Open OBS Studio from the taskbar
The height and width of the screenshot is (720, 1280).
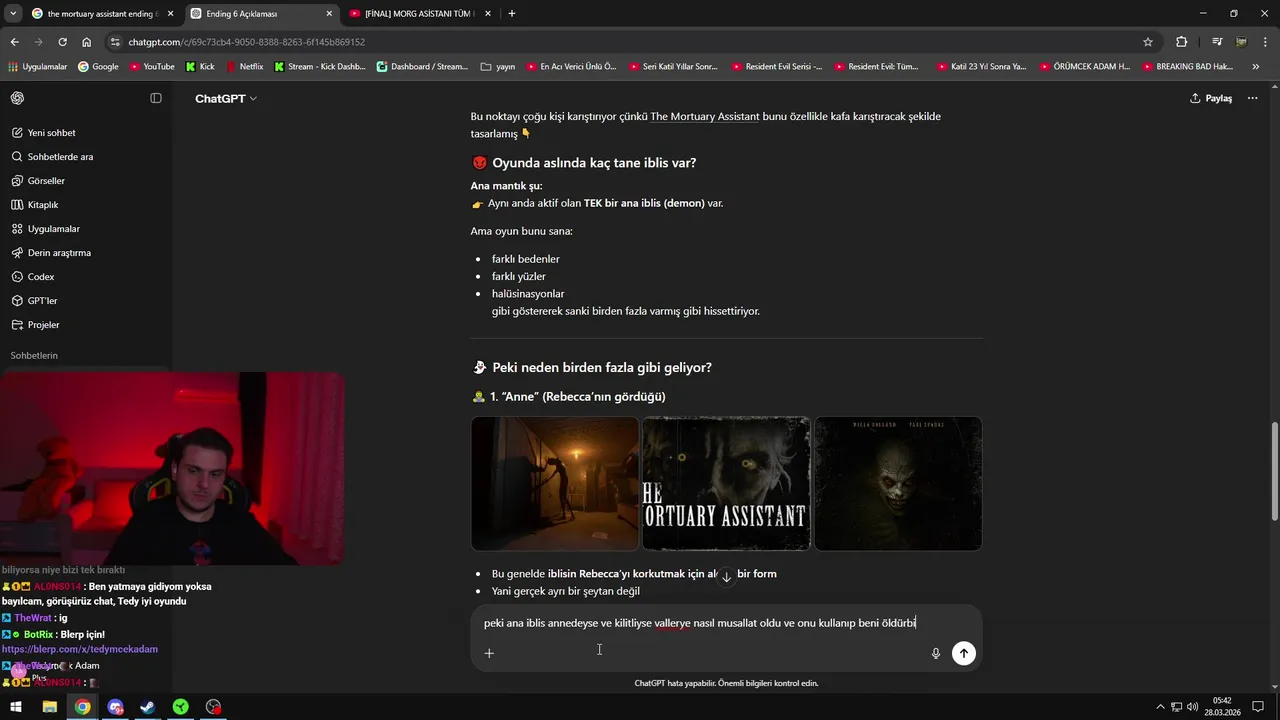213,707
